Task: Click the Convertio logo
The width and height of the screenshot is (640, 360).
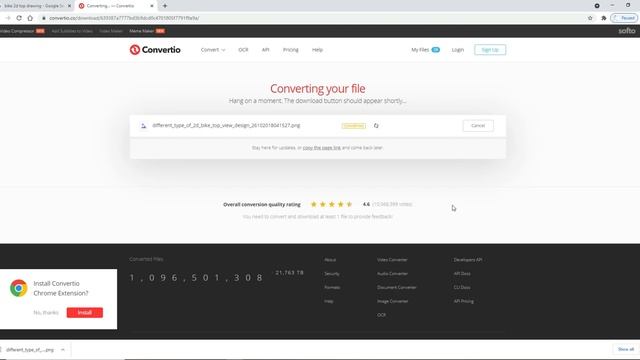Action: [x=155, y=50]
